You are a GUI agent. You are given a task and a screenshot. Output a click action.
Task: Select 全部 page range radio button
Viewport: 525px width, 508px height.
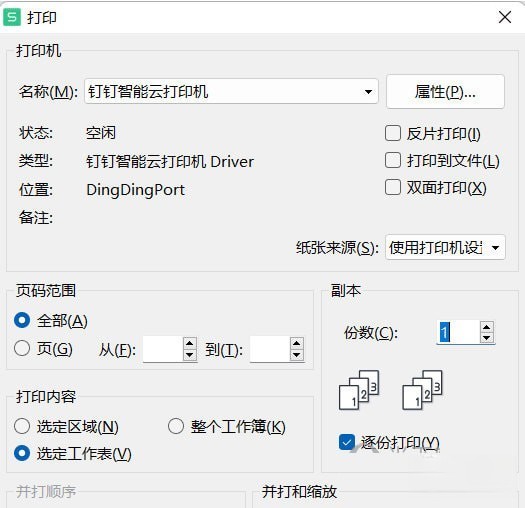coord(22,320)
